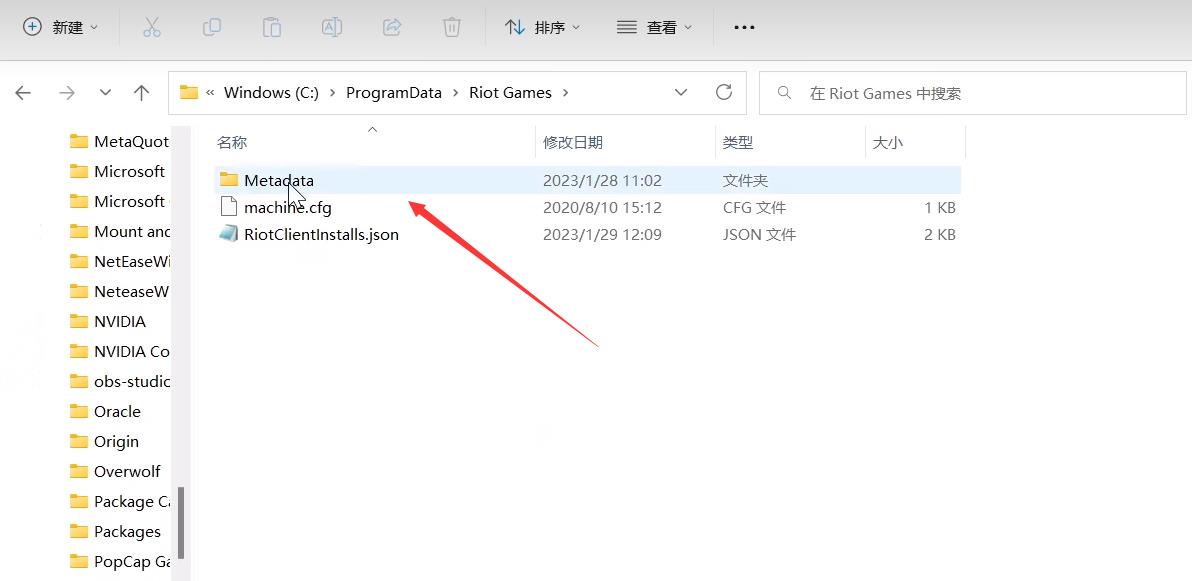Open recent locations chevron
Viewport: 1192px width, 581px height.
pos(106,93)
